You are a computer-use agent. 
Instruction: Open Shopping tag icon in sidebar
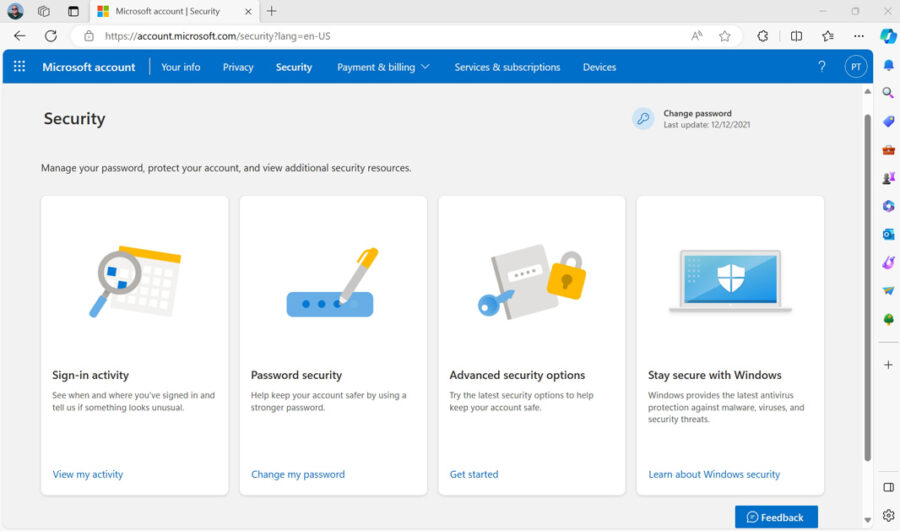pos(888,121)
